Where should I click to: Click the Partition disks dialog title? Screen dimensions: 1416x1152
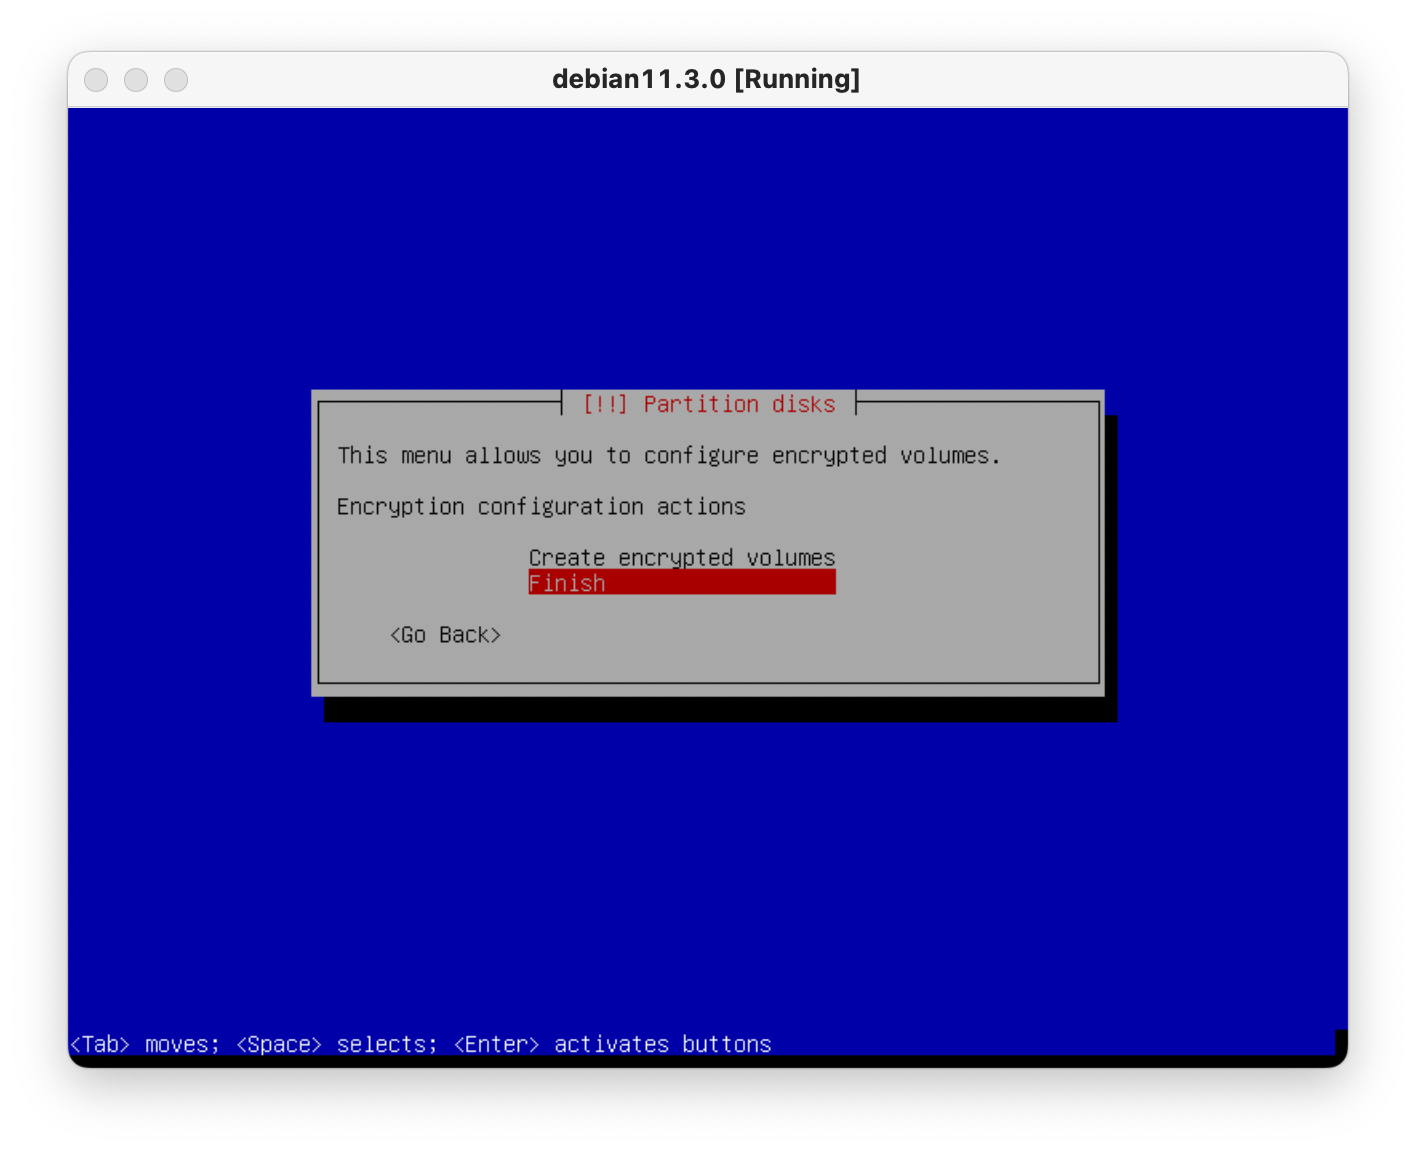[738, 404]
